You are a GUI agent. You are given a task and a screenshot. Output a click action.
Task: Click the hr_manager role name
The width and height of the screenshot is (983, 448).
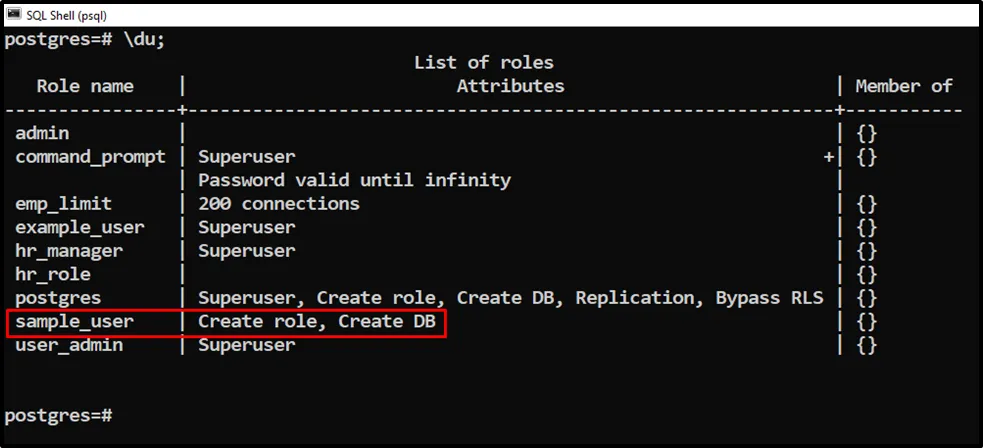tap(69, 251)
